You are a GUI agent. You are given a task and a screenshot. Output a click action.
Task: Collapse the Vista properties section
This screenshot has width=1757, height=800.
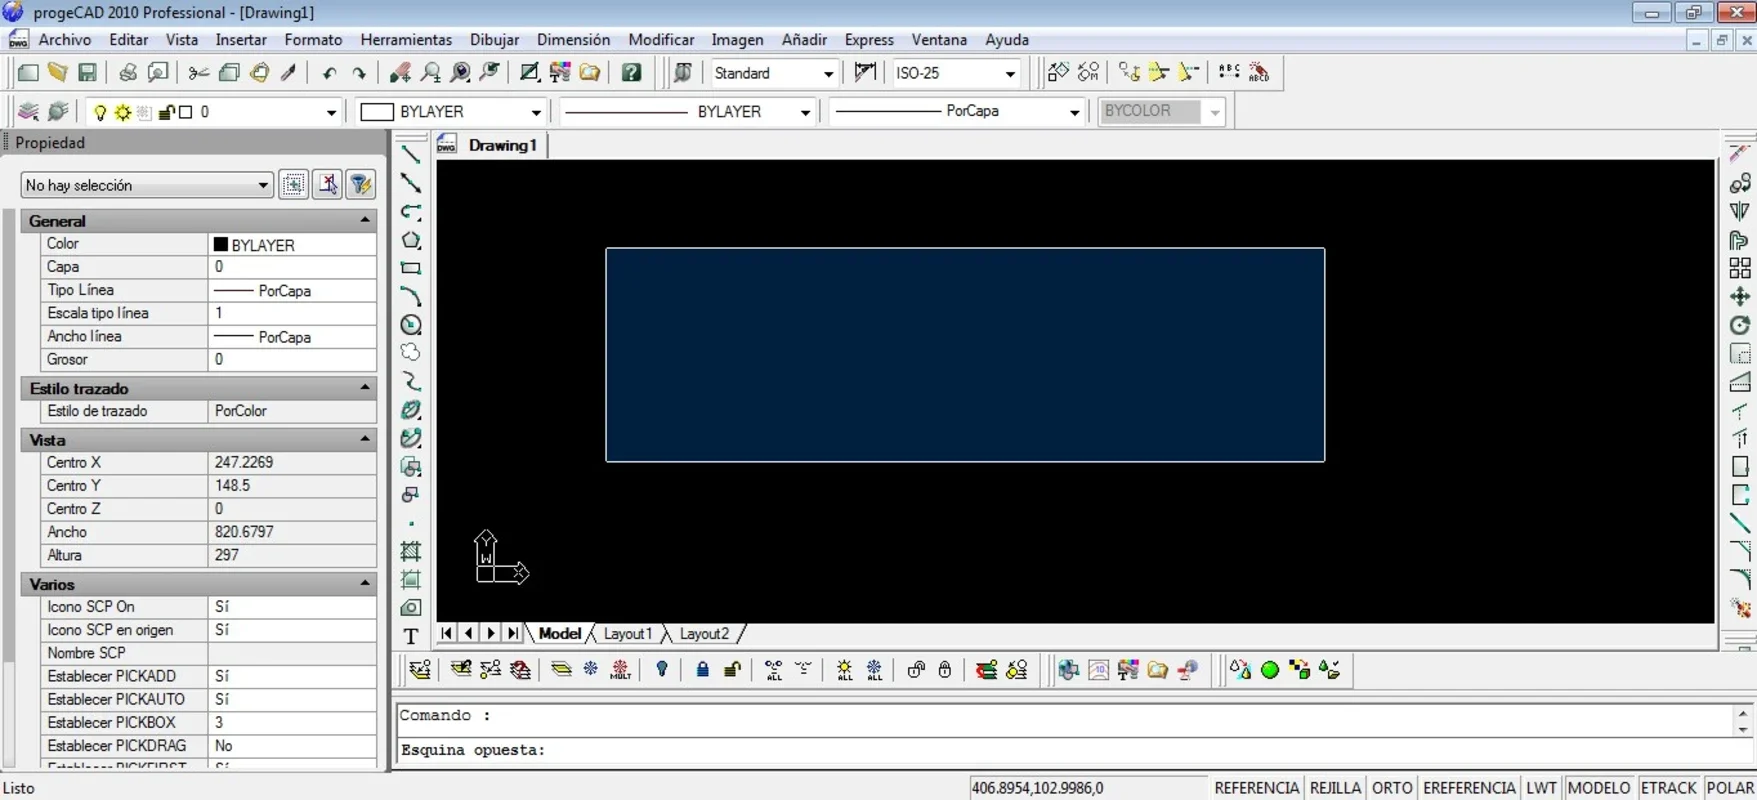(365, 439)
